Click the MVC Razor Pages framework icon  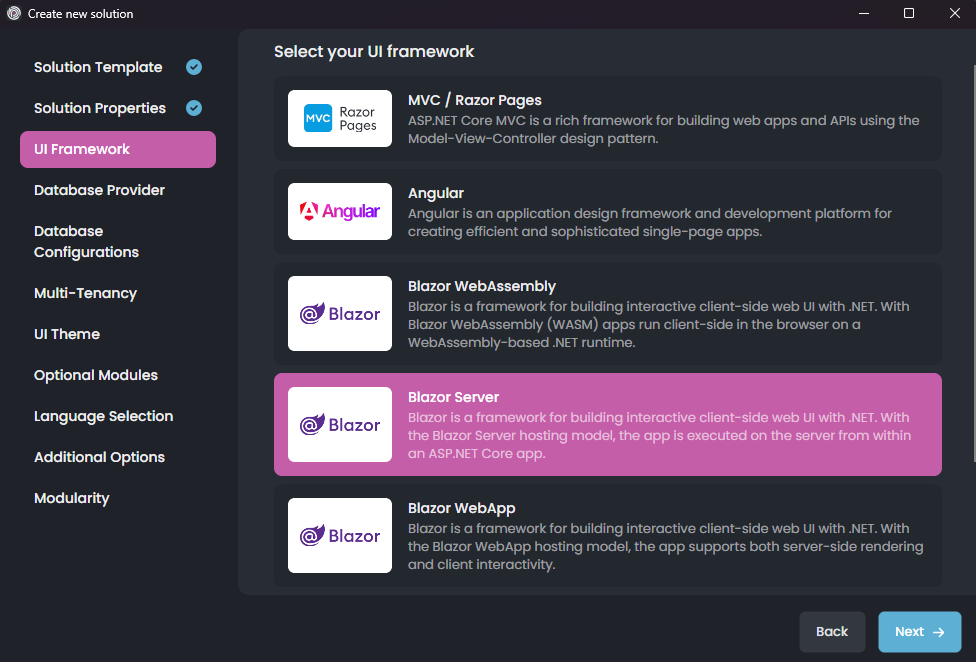(x=339, y=118)
